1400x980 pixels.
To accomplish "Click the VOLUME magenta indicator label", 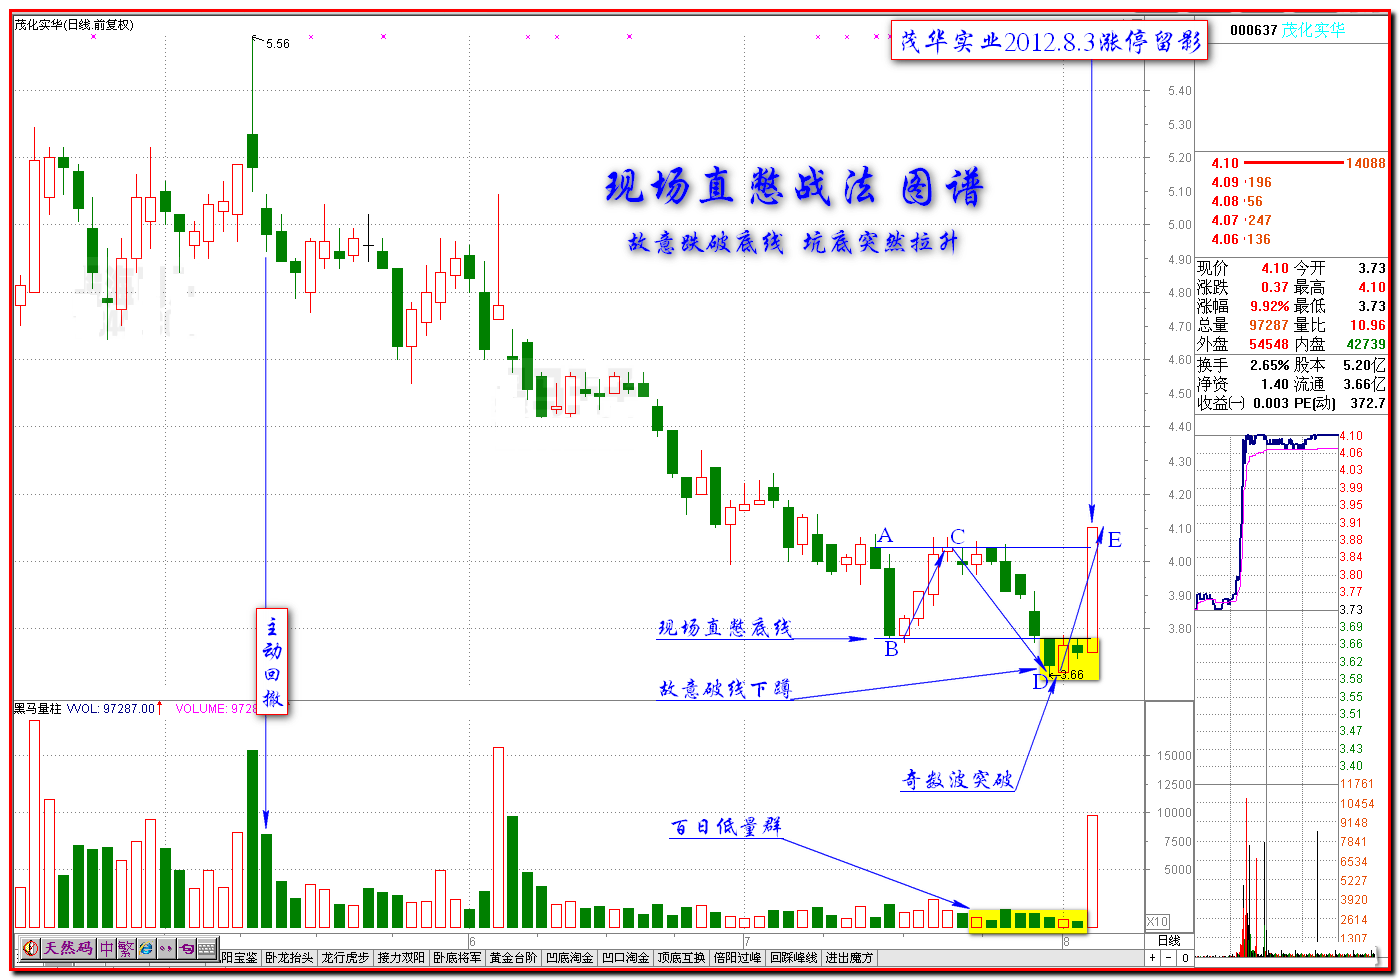I will tap(217, 708).
